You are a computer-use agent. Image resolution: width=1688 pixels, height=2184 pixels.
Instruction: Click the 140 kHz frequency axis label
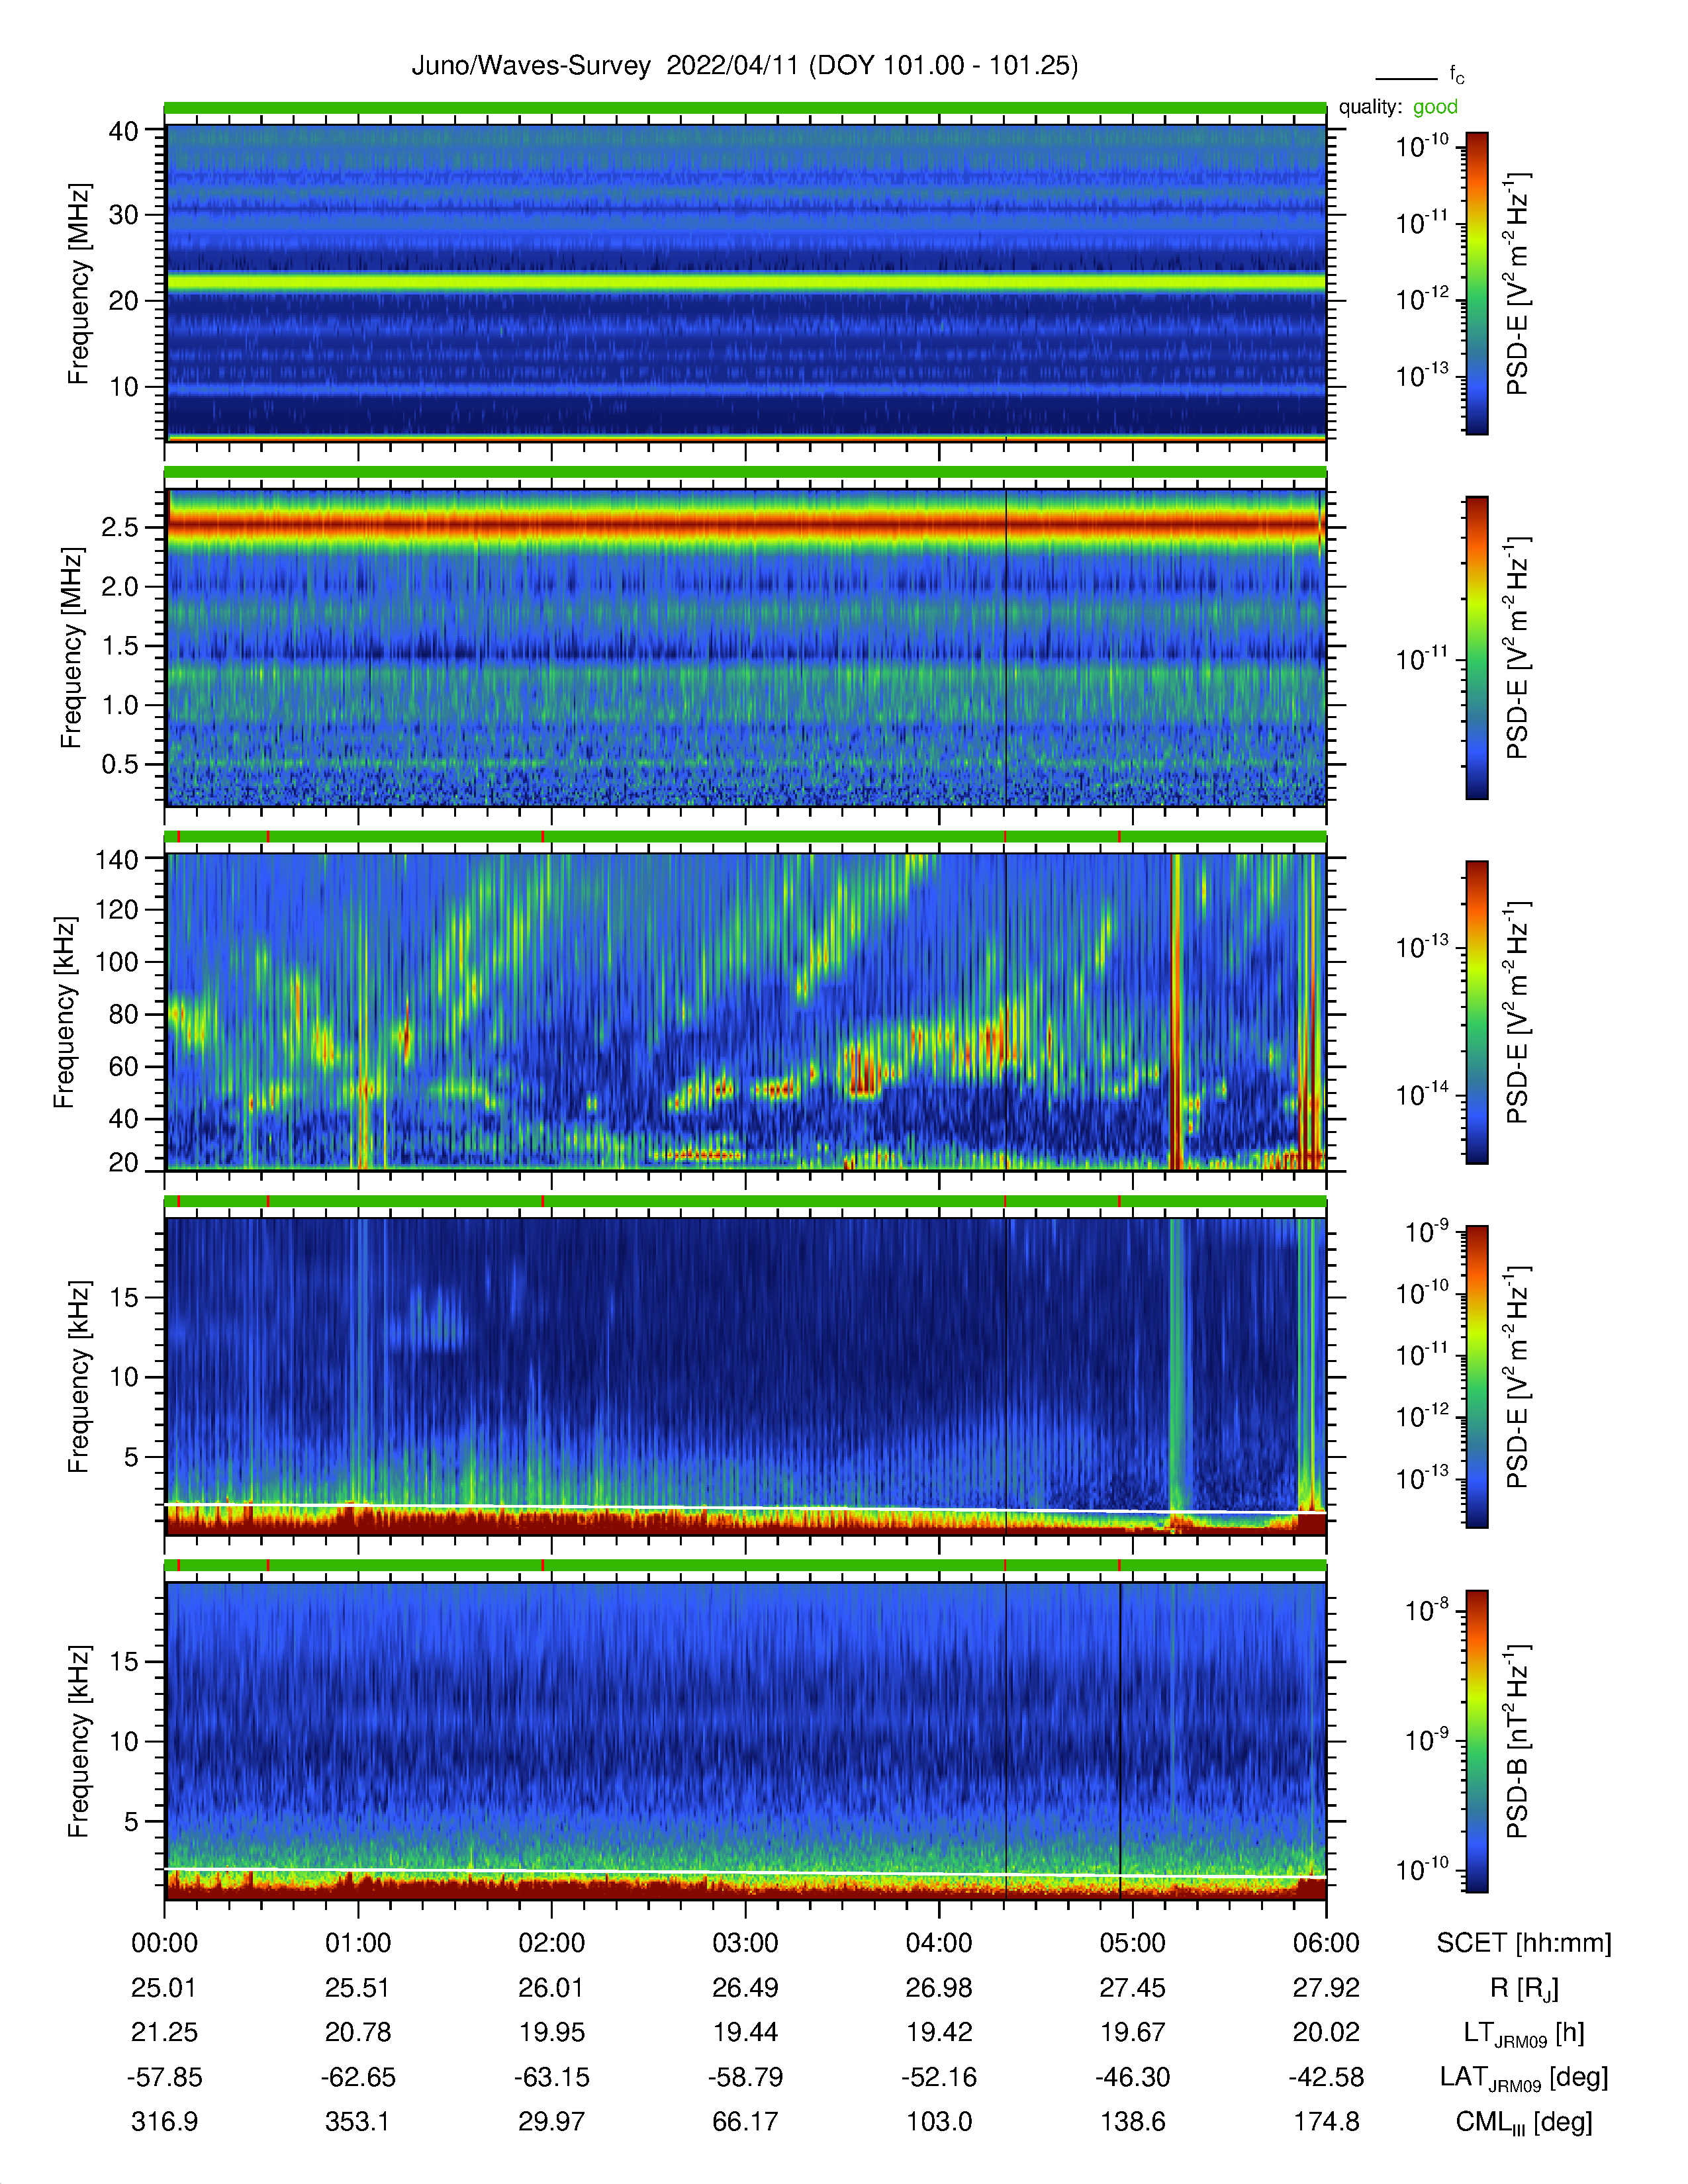click(x=117, y=859)
